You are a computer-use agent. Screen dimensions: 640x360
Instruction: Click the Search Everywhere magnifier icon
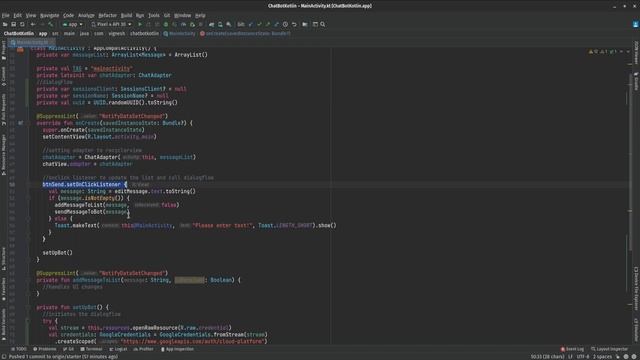point(323,24)
